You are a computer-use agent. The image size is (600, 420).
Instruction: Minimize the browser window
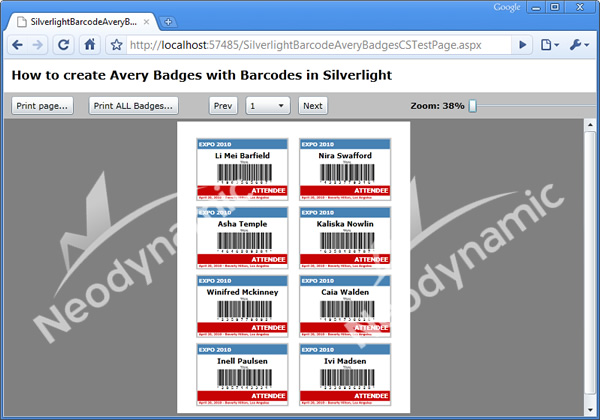[536, 7]
